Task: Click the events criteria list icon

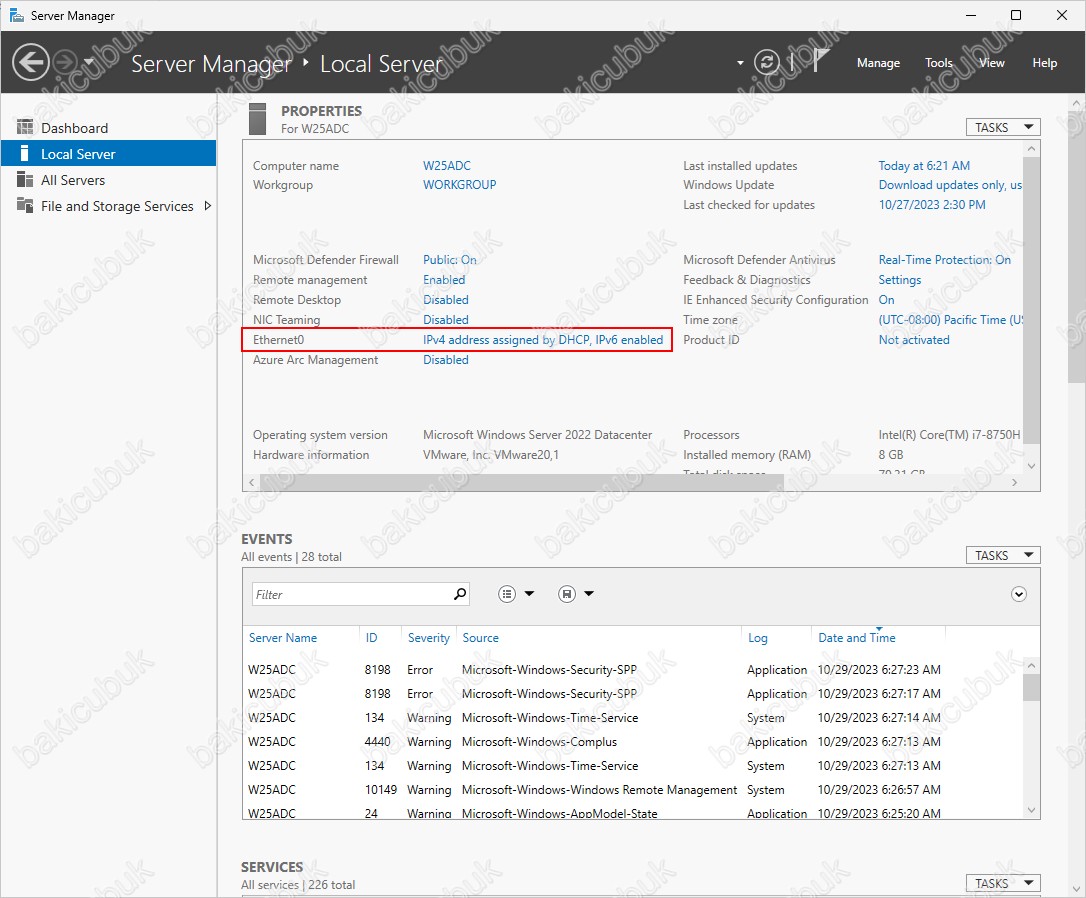Action: click(x=507, y=594)
